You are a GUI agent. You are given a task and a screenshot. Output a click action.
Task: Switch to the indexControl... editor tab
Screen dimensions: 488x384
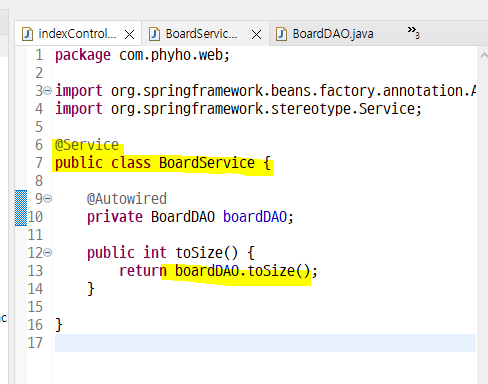pyautogui.click(x=78, y=34)
